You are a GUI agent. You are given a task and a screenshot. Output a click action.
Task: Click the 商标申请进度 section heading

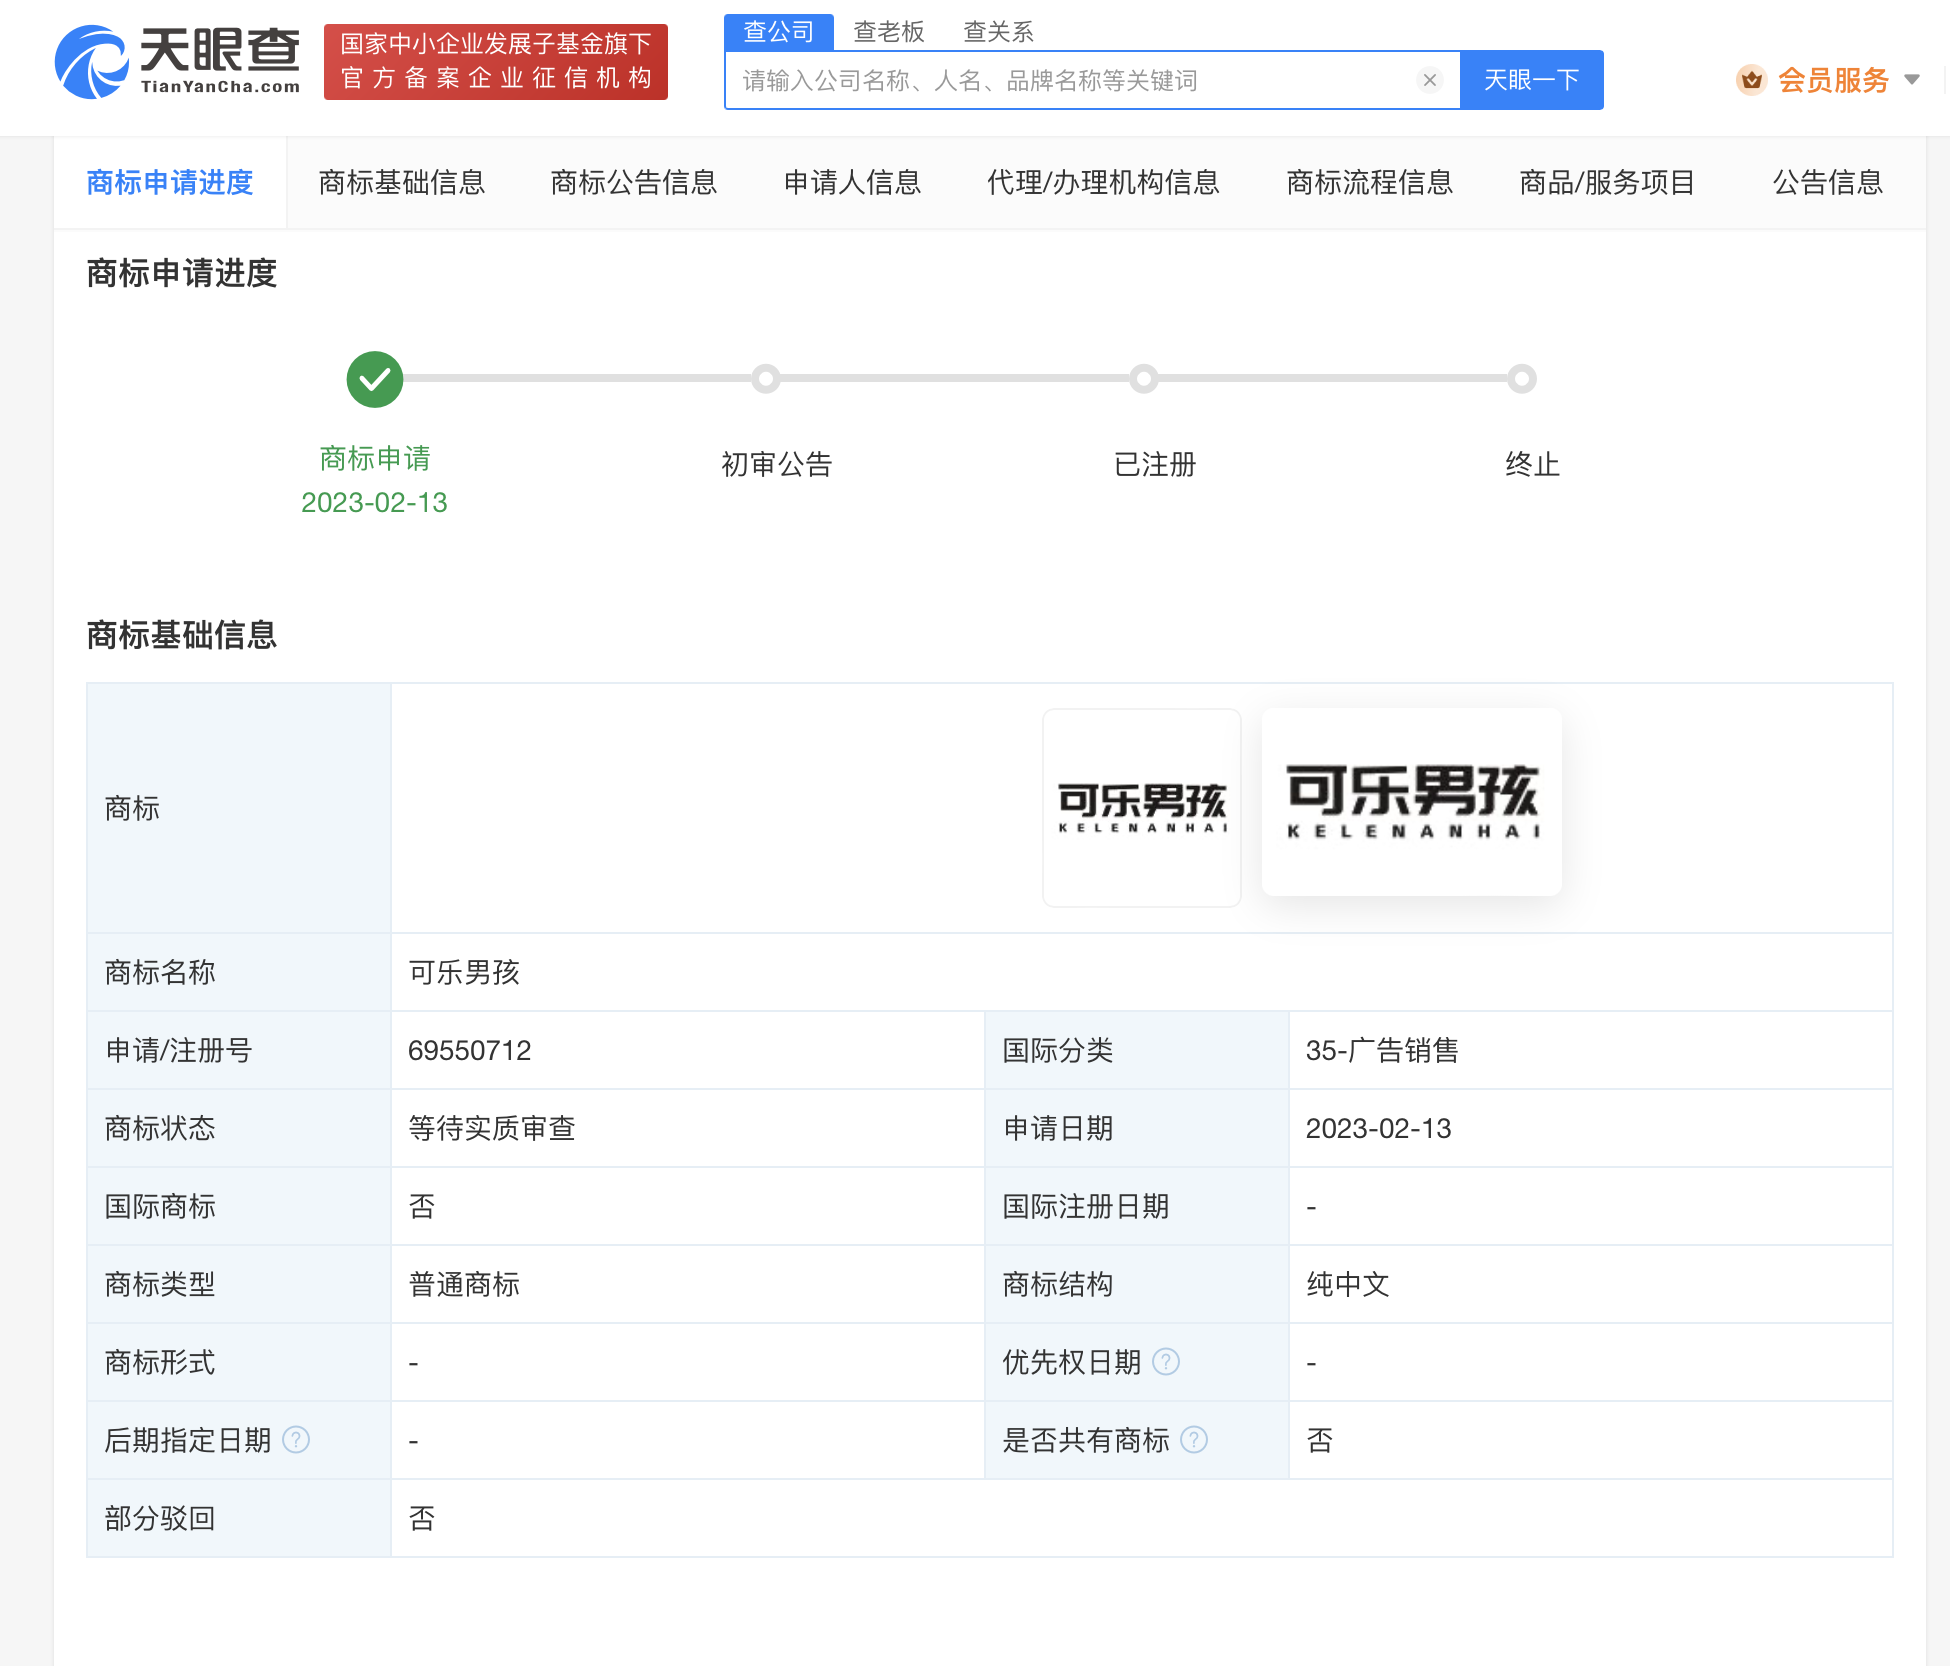[x=181, y=273]
